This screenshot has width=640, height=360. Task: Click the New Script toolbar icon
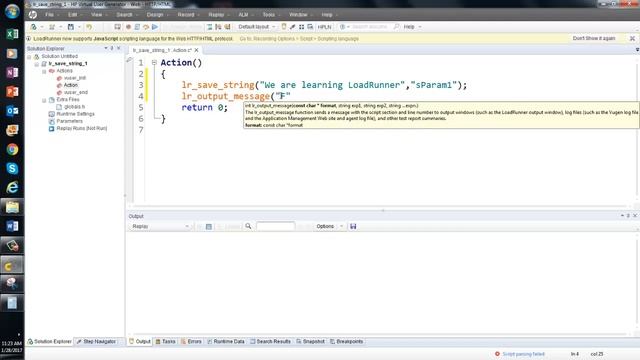click(33, 27)
